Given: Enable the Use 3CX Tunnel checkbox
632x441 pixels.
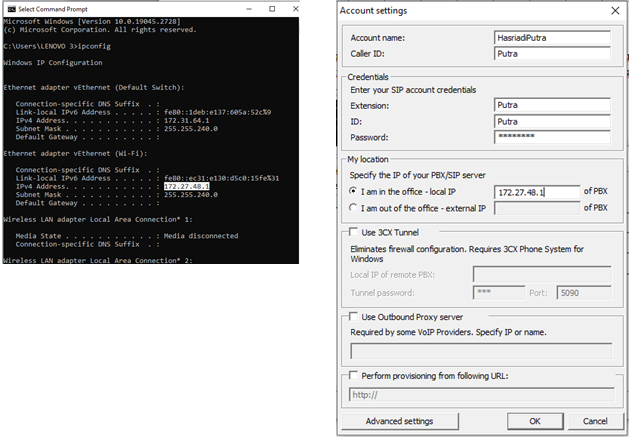Looking at the screenshot, I should point(353,232).
